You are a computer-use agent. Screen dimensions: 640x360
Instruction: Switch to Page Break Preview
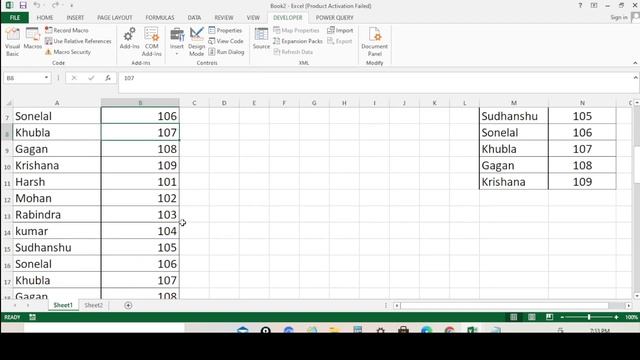click(549, 317)
